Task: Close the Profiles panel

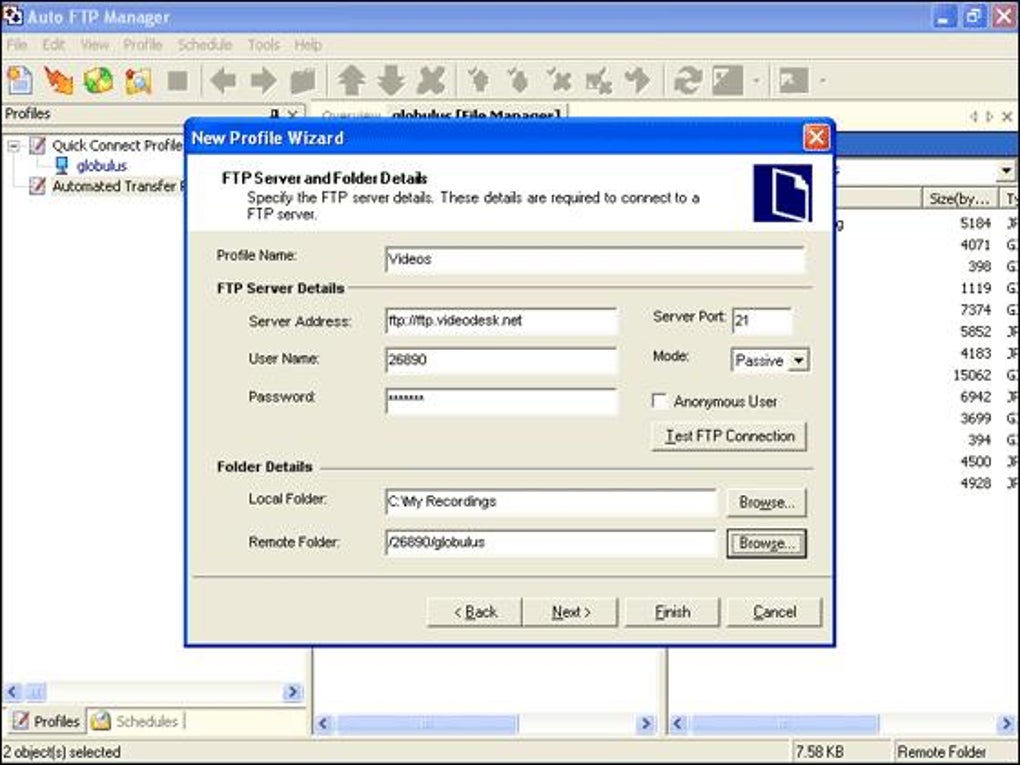Action: click(x=293, y=114)
